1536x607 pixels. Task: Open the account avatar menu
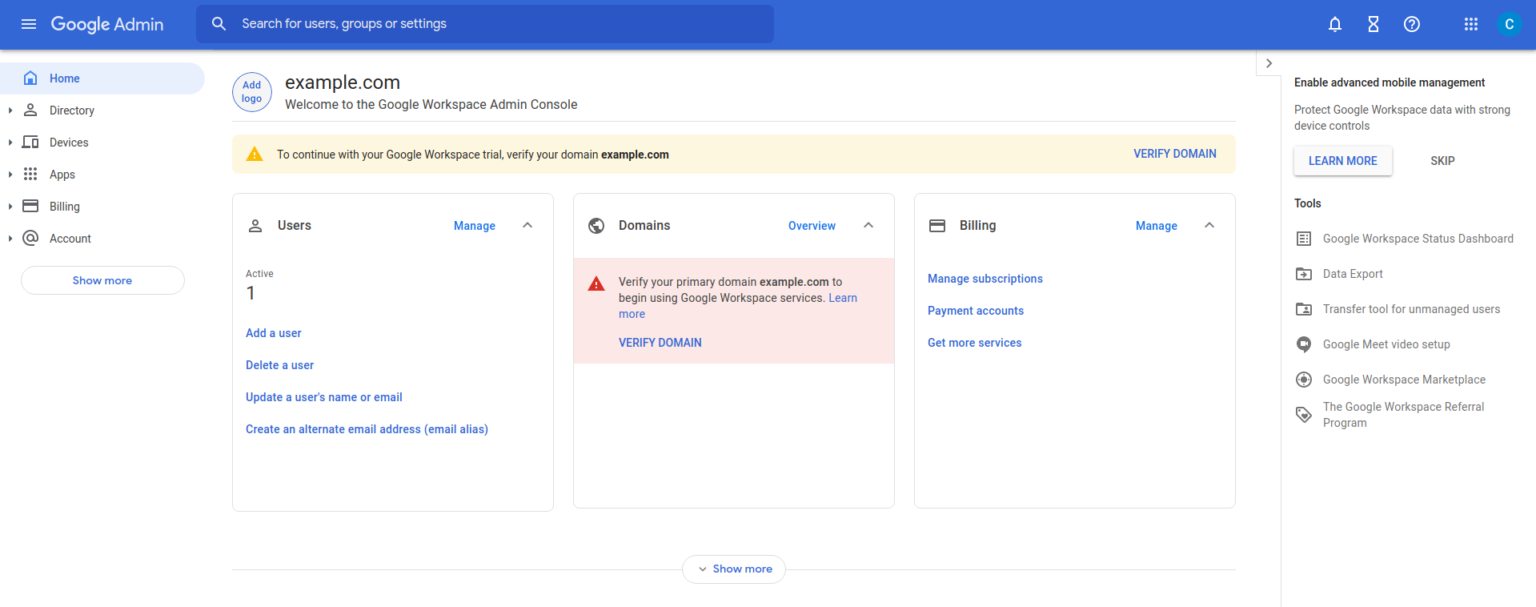click(x=1509, y=23)
